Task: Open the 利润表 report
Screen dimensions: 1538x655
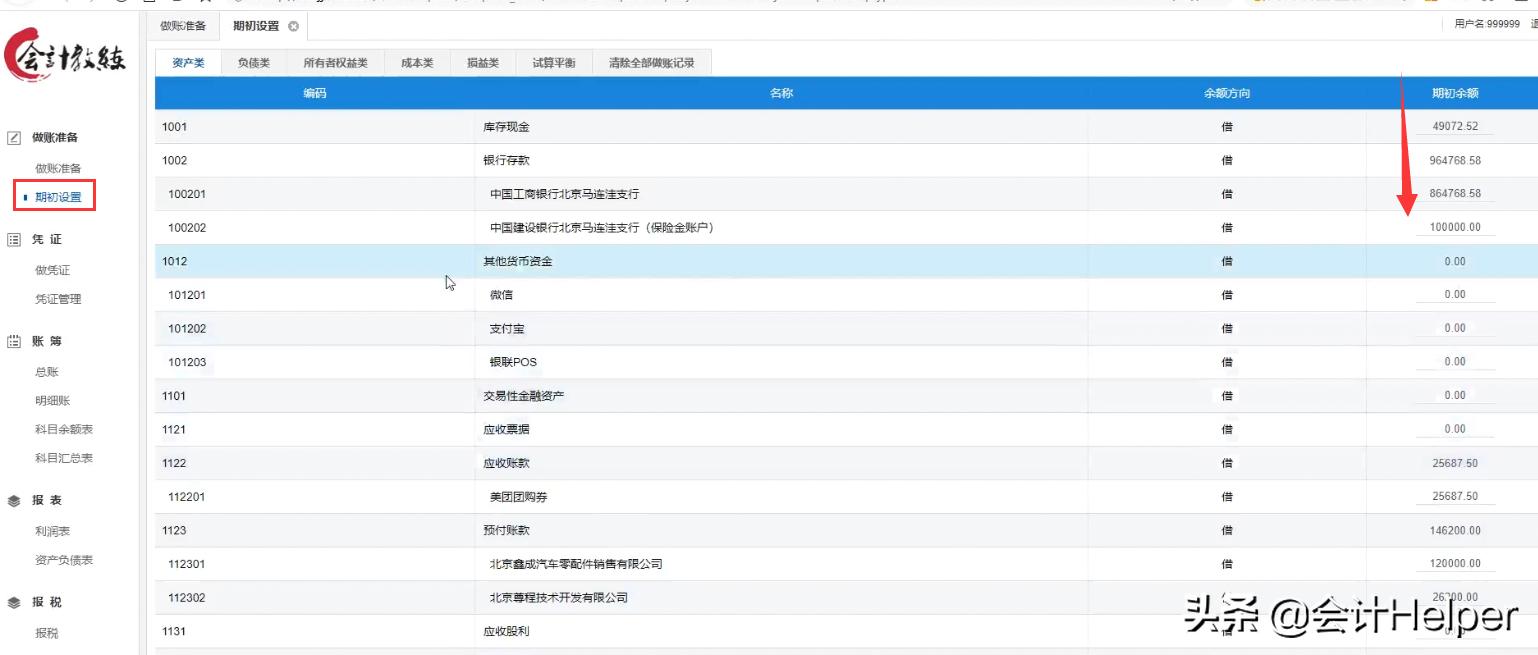Action: click(x=55, y=531)
